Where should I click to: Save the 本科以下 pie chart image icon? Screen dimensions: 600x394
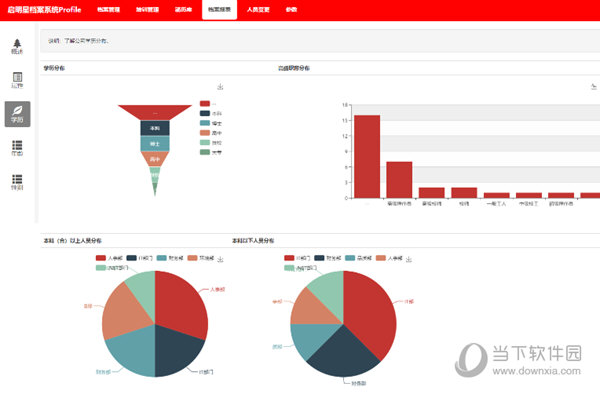click(x=409, y=259)
